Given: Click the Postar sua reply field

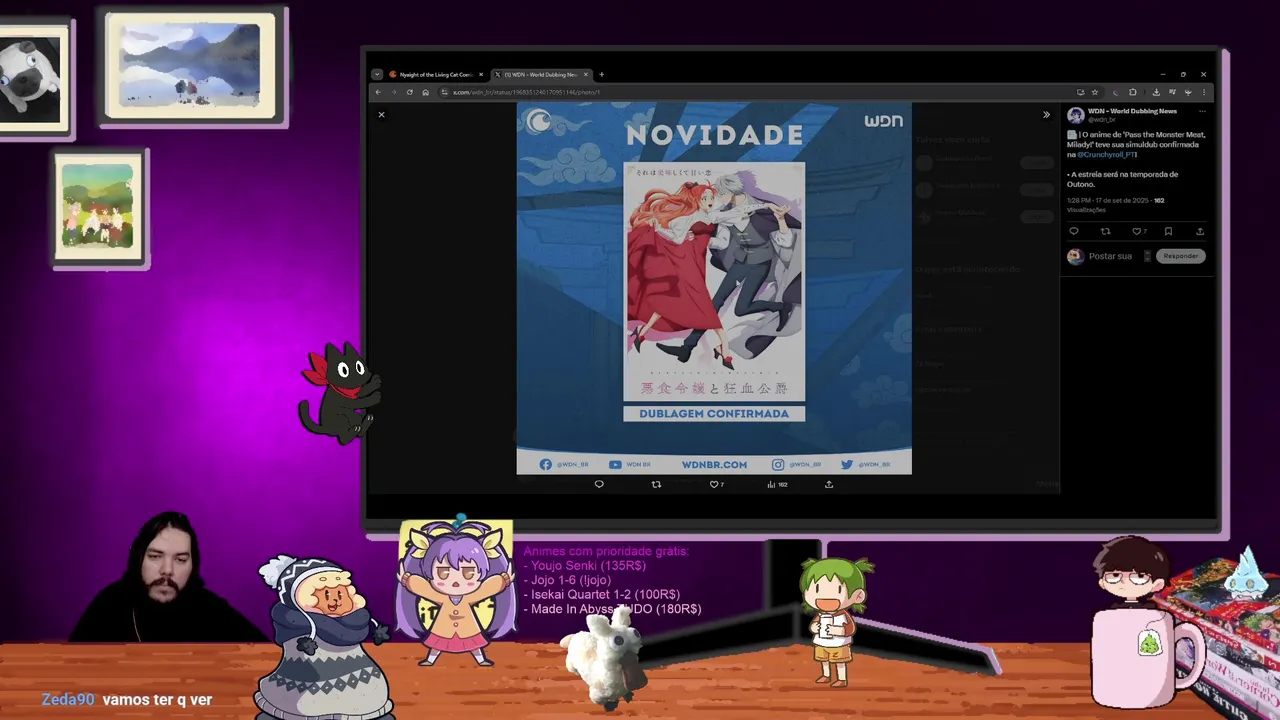Looking at the screenshot, I should (1110, 256).
